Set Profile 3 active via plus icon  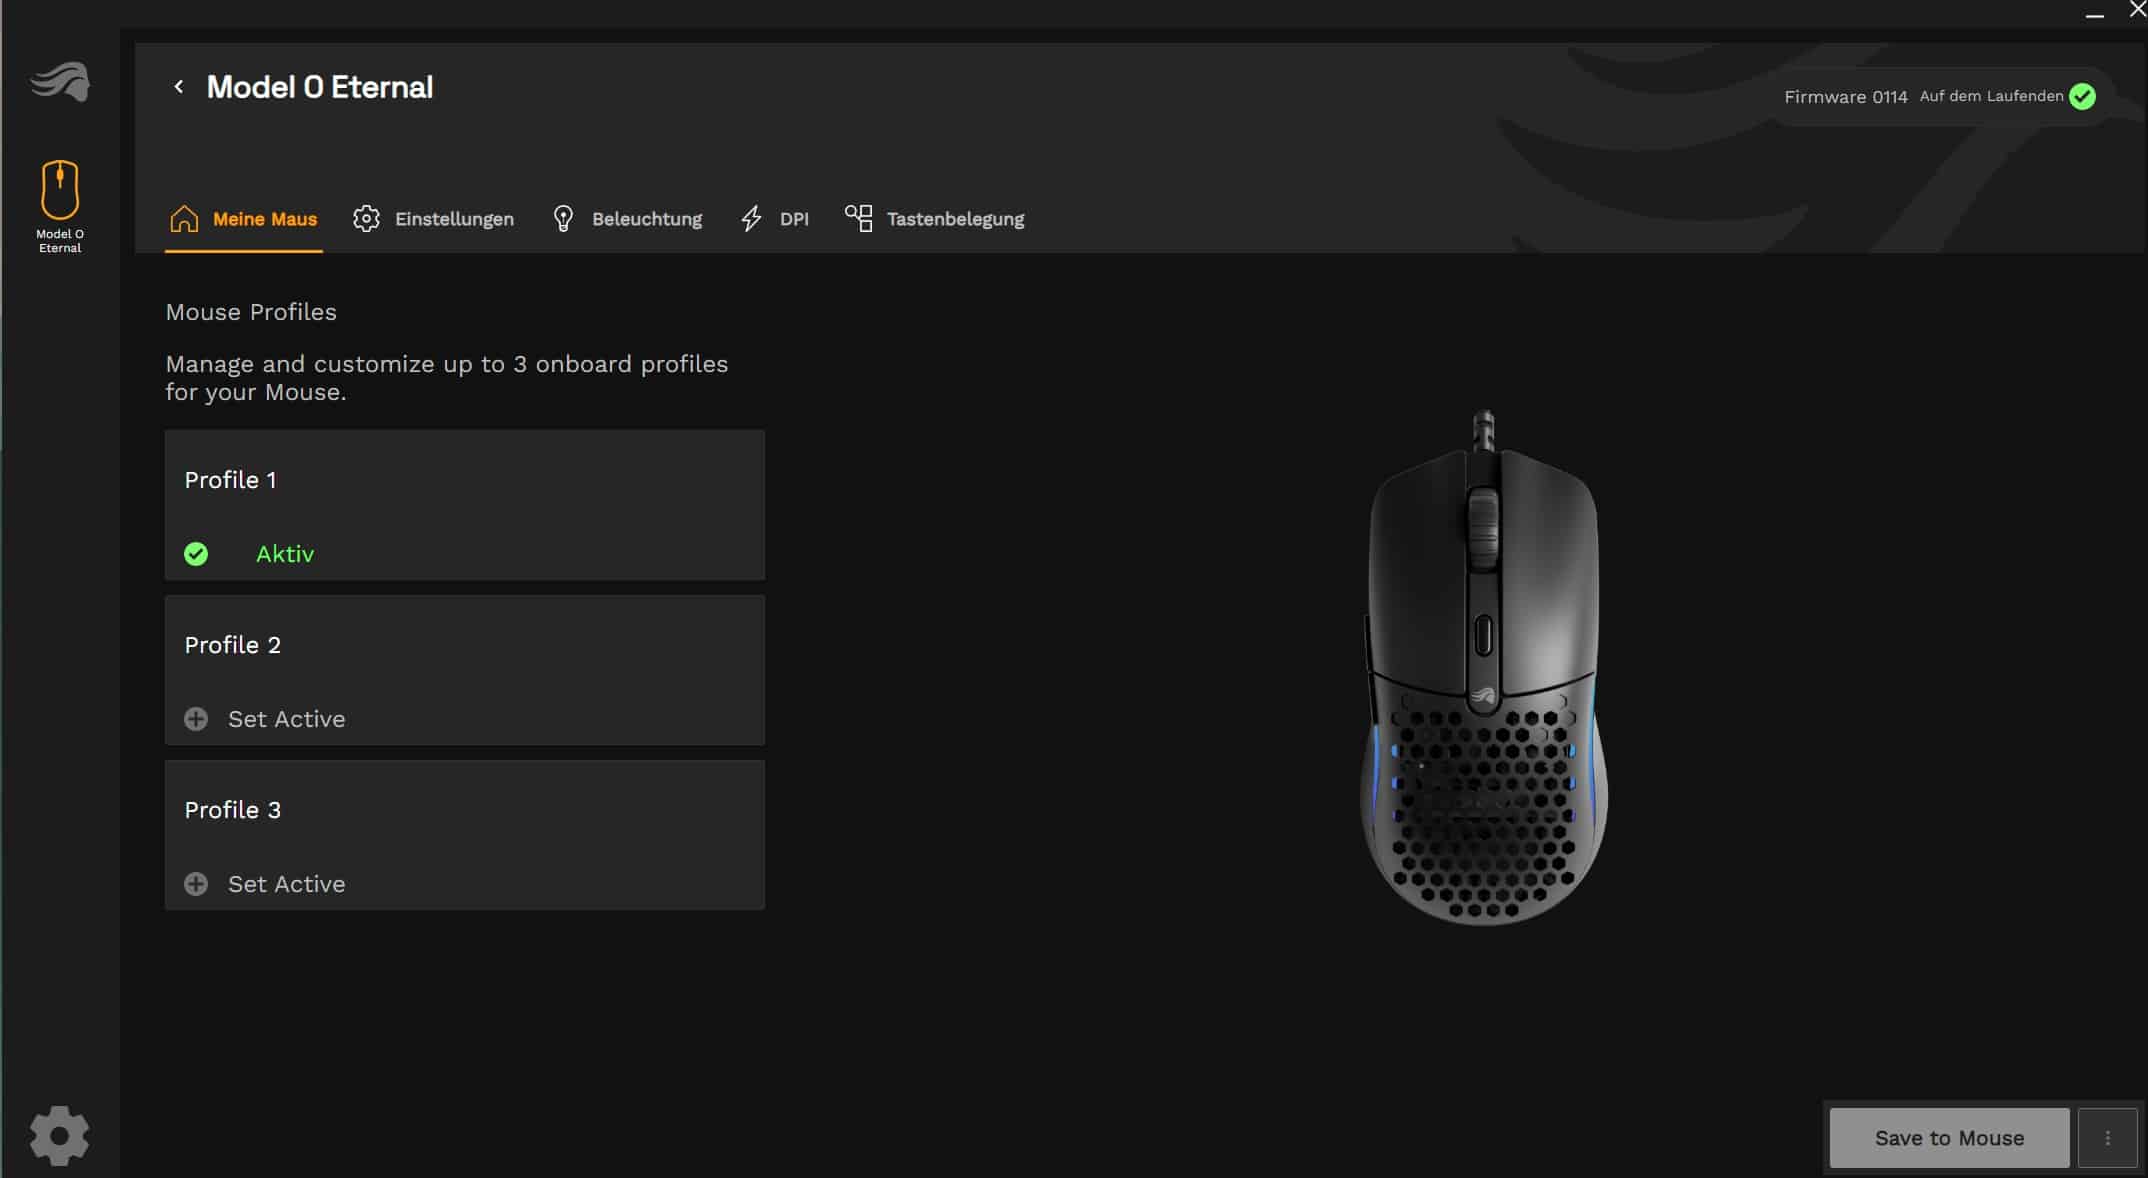pos(196,884)
